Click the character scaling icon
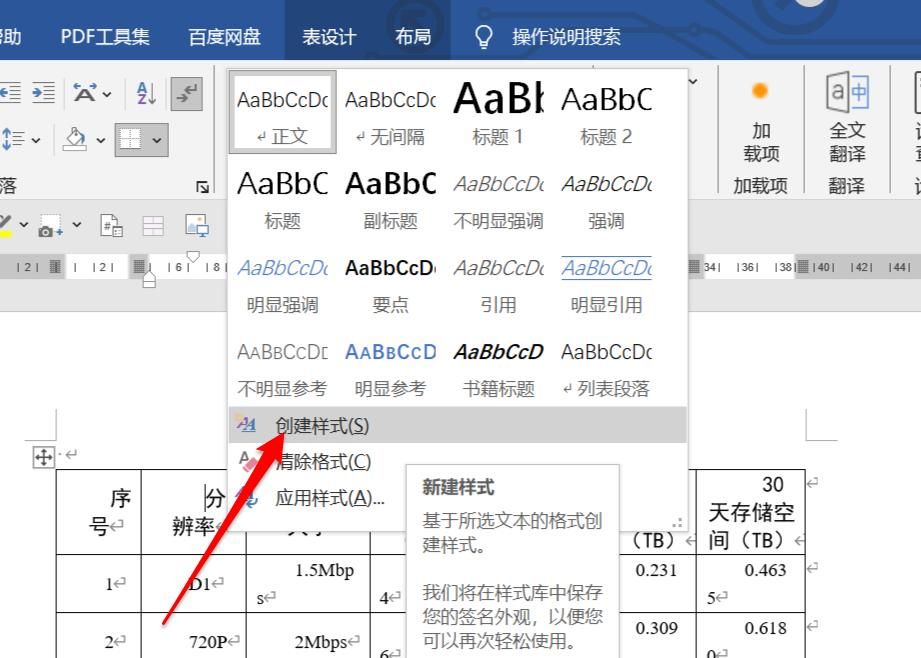 (85, 93)
